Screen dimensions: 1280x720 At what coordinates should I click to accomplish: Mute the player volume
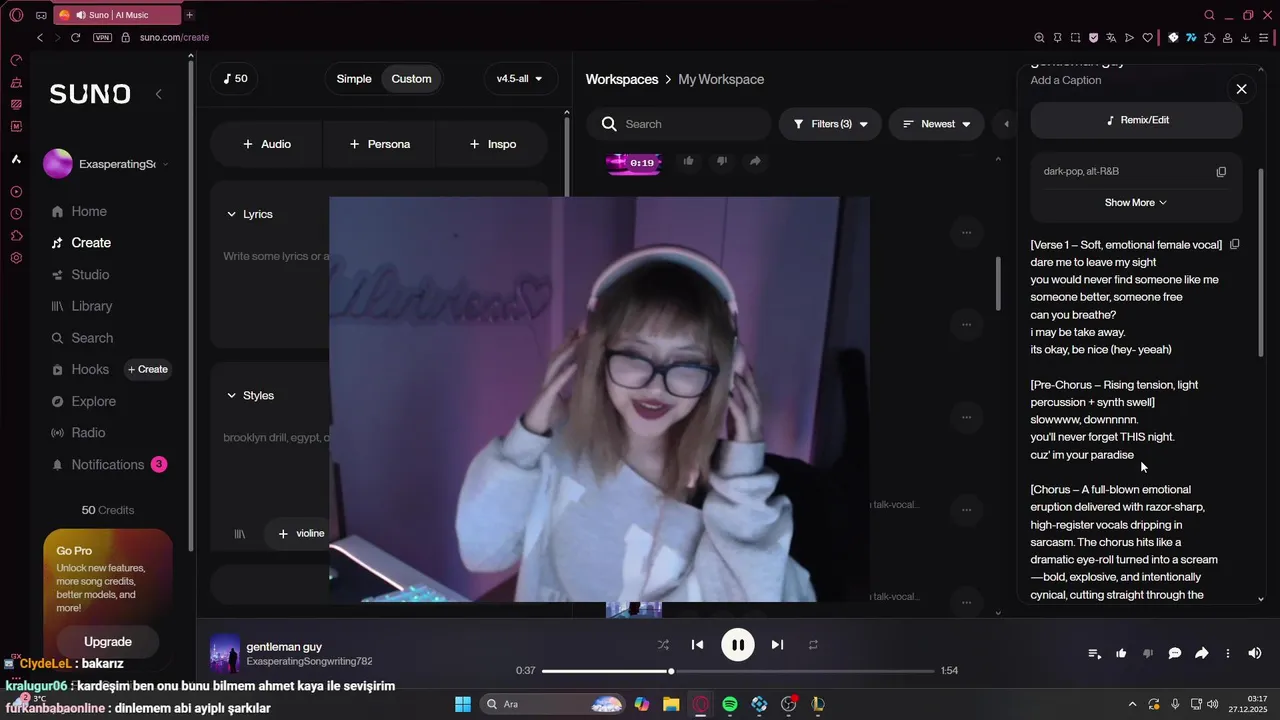coord(1255,653)
